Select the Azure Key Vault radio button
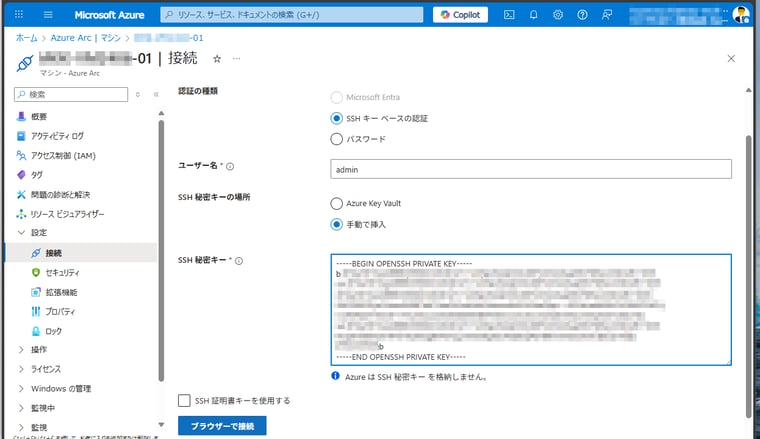 point(336,204)
